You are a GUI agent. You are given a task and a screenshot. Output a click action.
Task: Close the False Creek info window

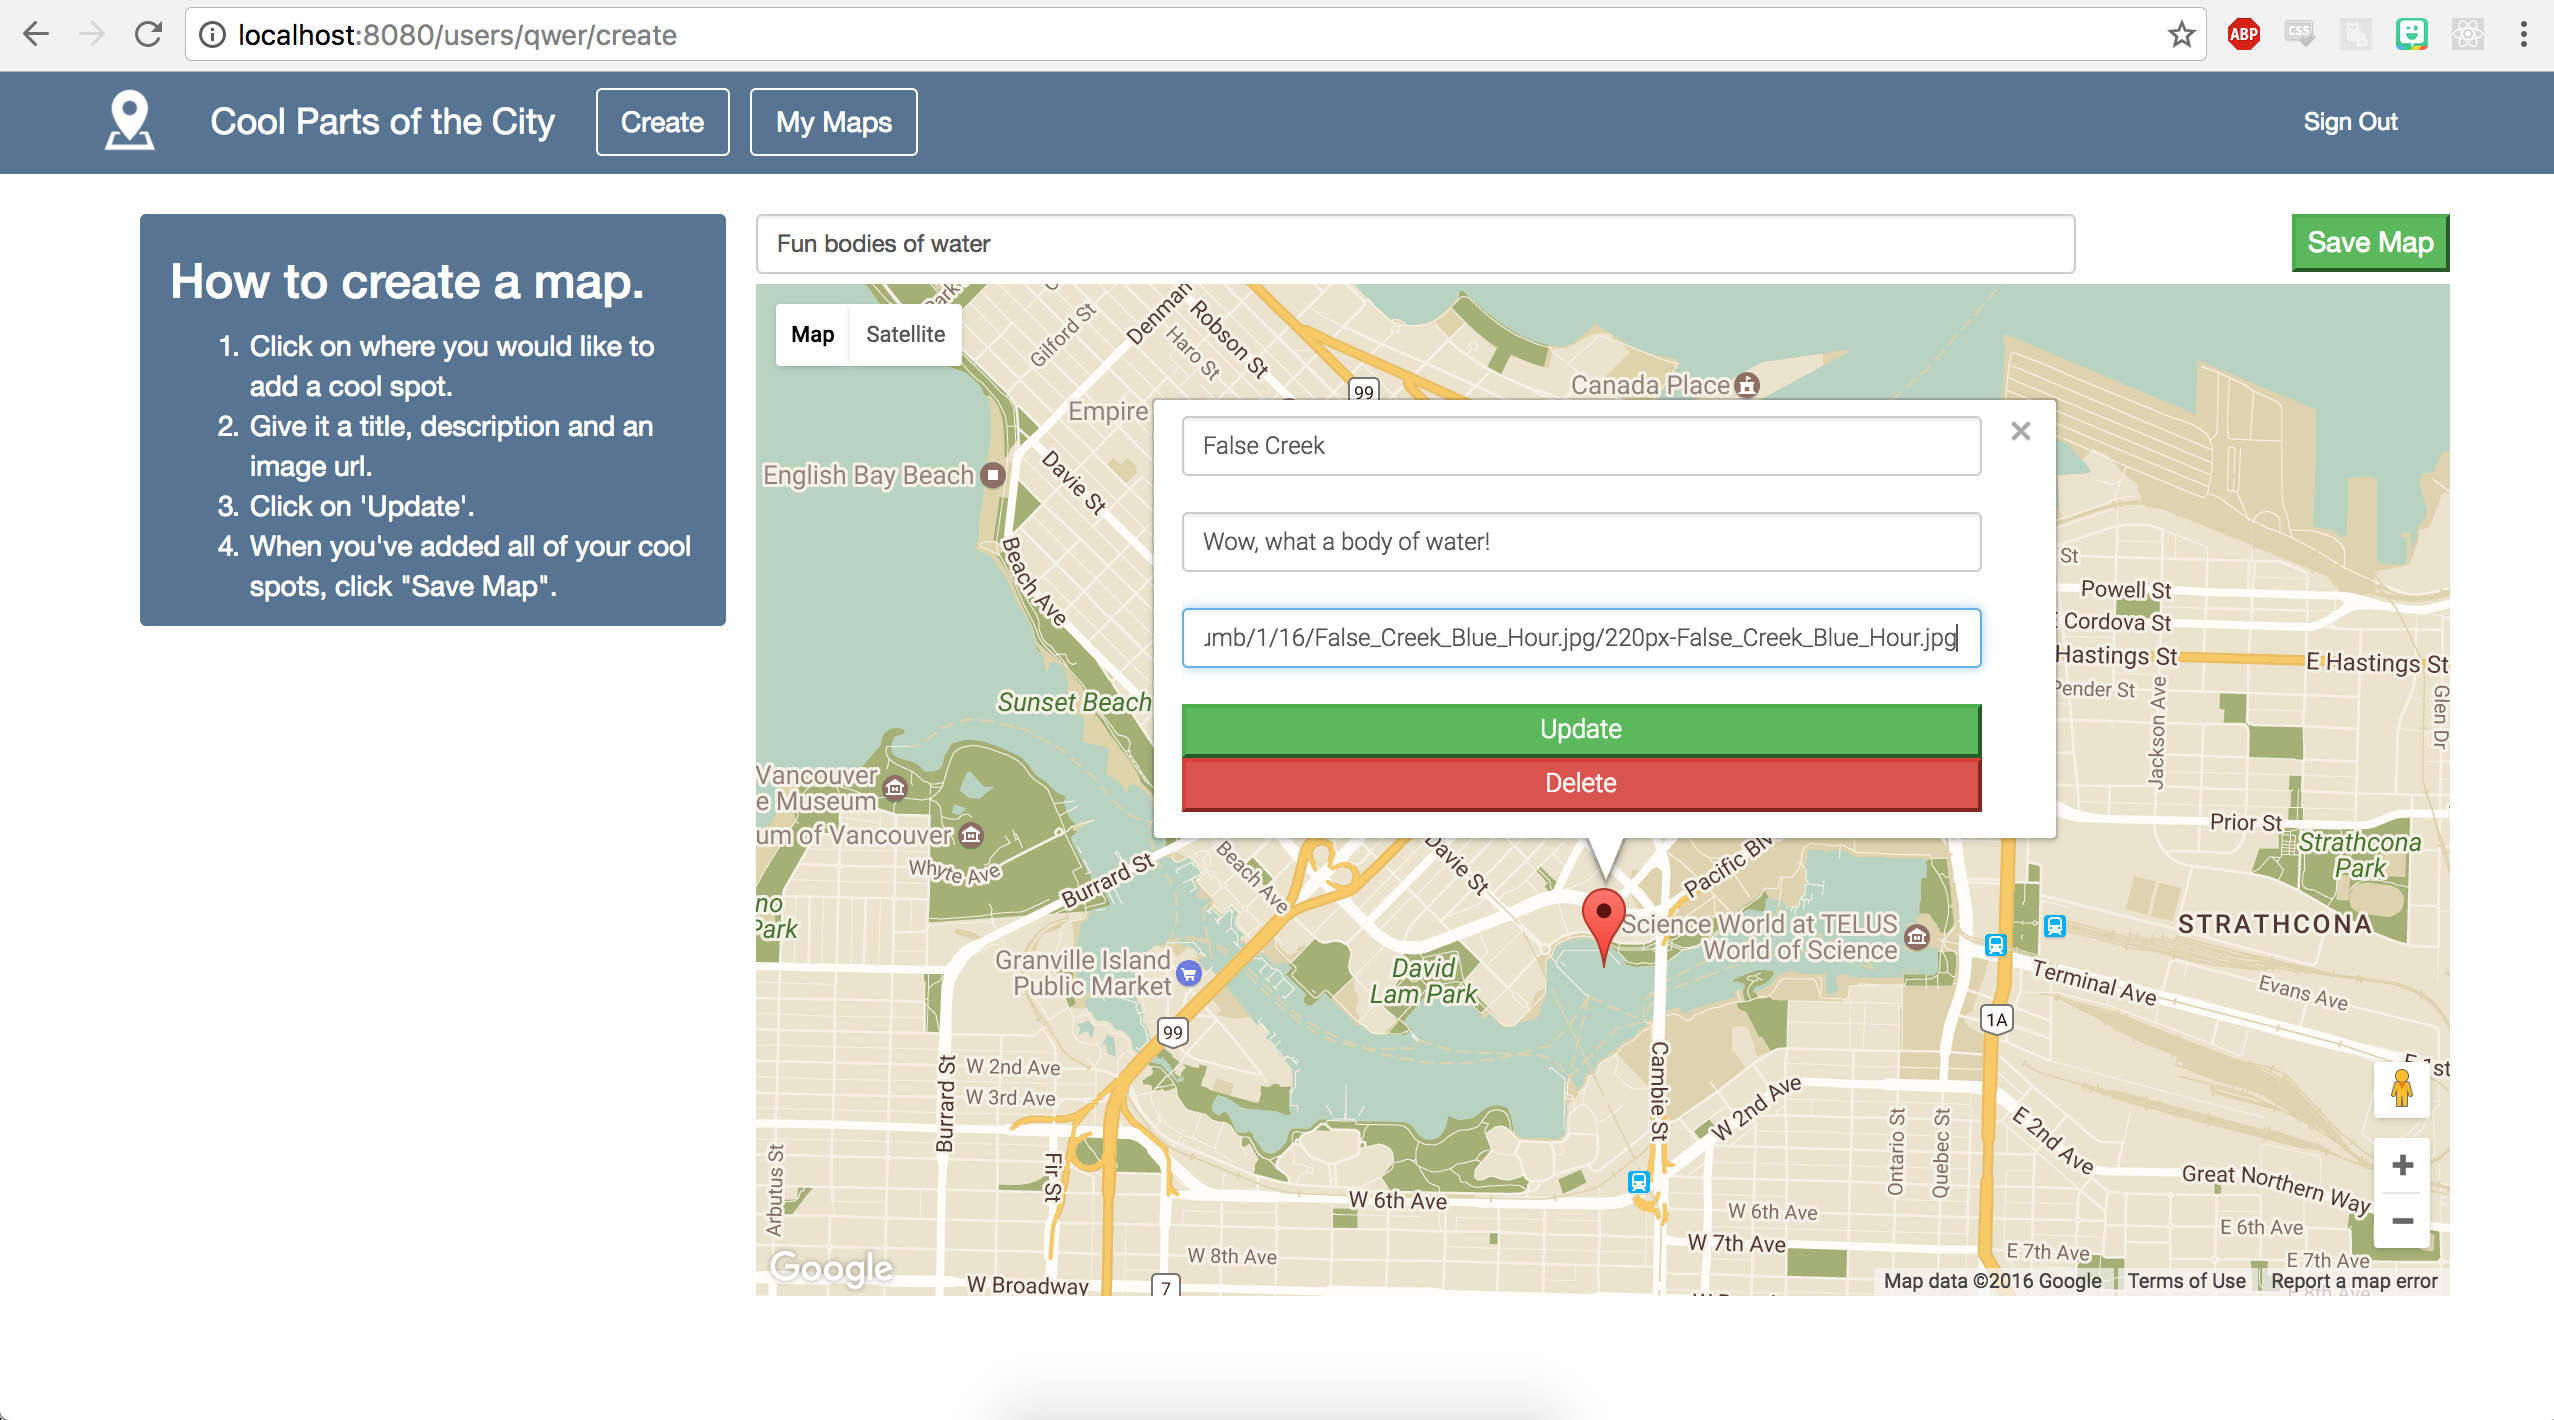[x=2020, y=431]
